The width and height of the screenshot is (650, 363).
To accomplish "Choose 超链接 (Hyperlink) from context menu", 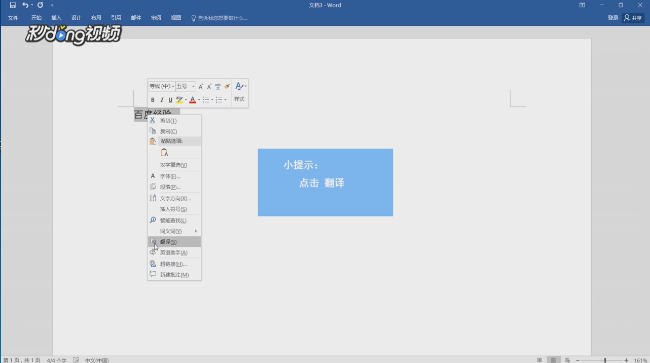I will [175, 264].
